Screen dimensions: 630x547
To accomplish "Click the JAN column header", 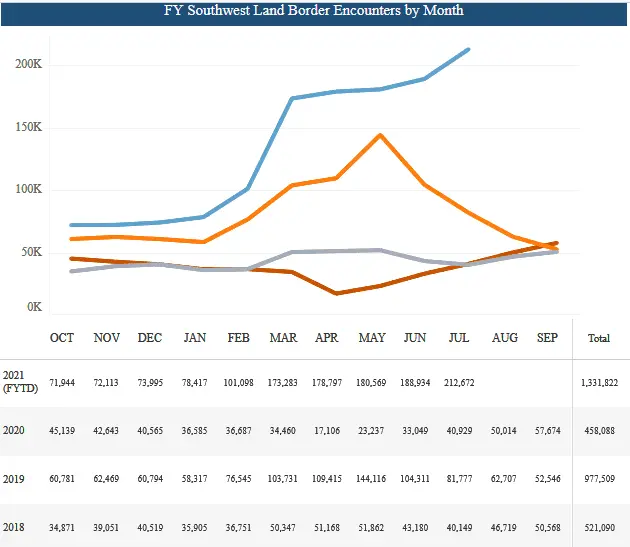I will pos(195,338).
